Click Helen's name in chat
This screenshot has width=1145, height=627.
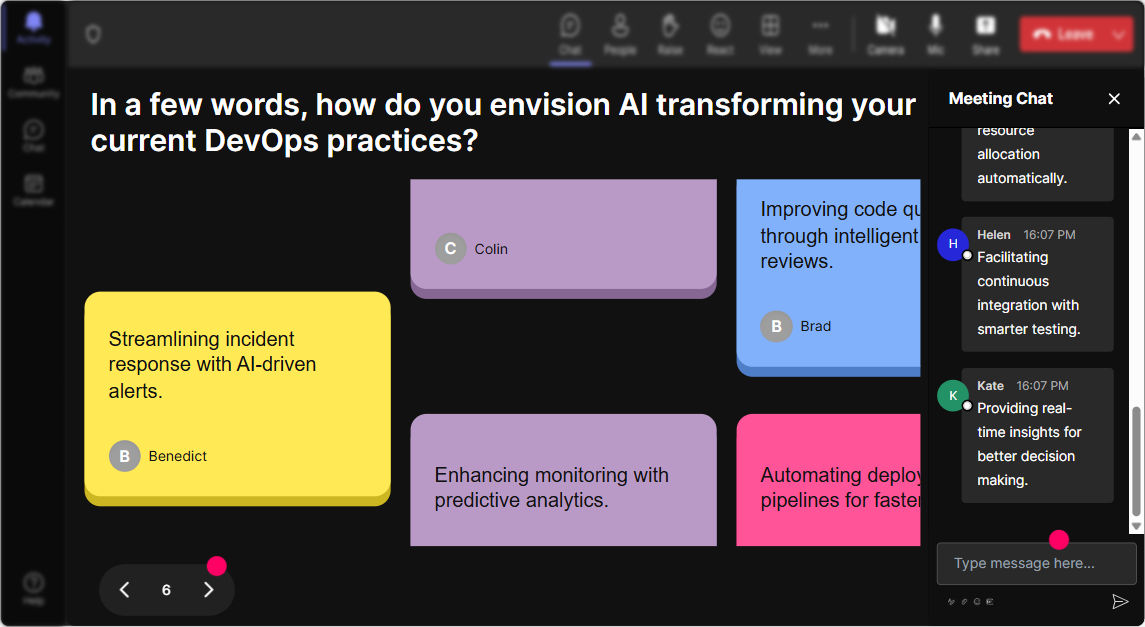994,234
